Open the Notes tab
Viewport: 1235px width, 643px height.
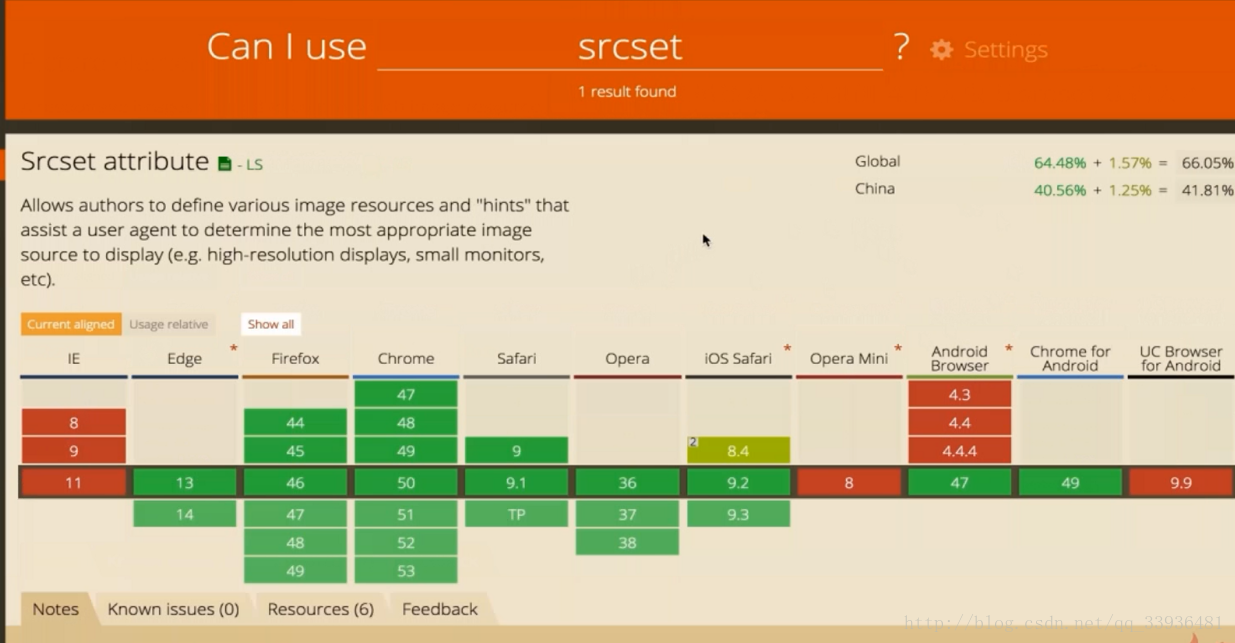click(56, 609)
